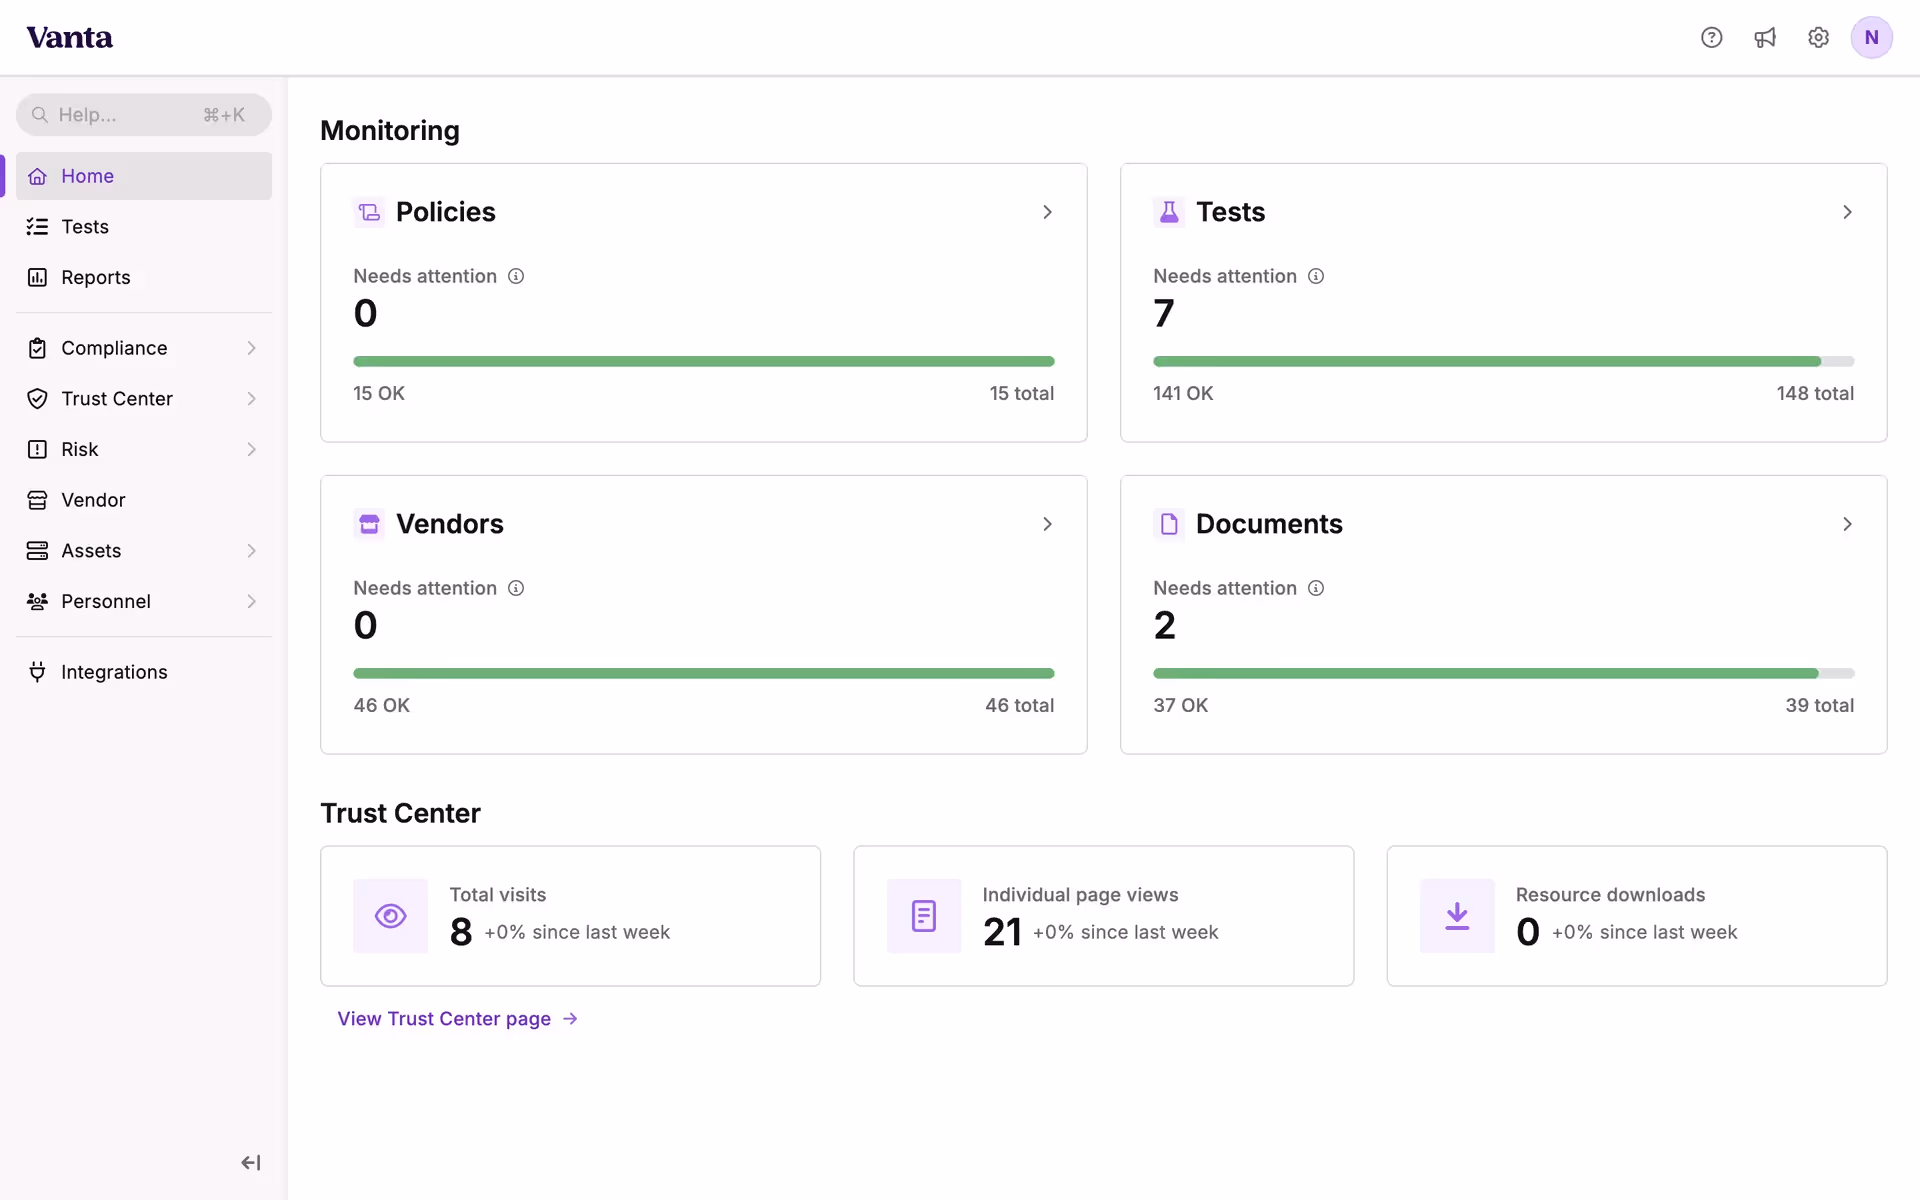The image size is (1920, 1200).
Task: Click the Resource downloads download icon
Action: [1457, 916]
